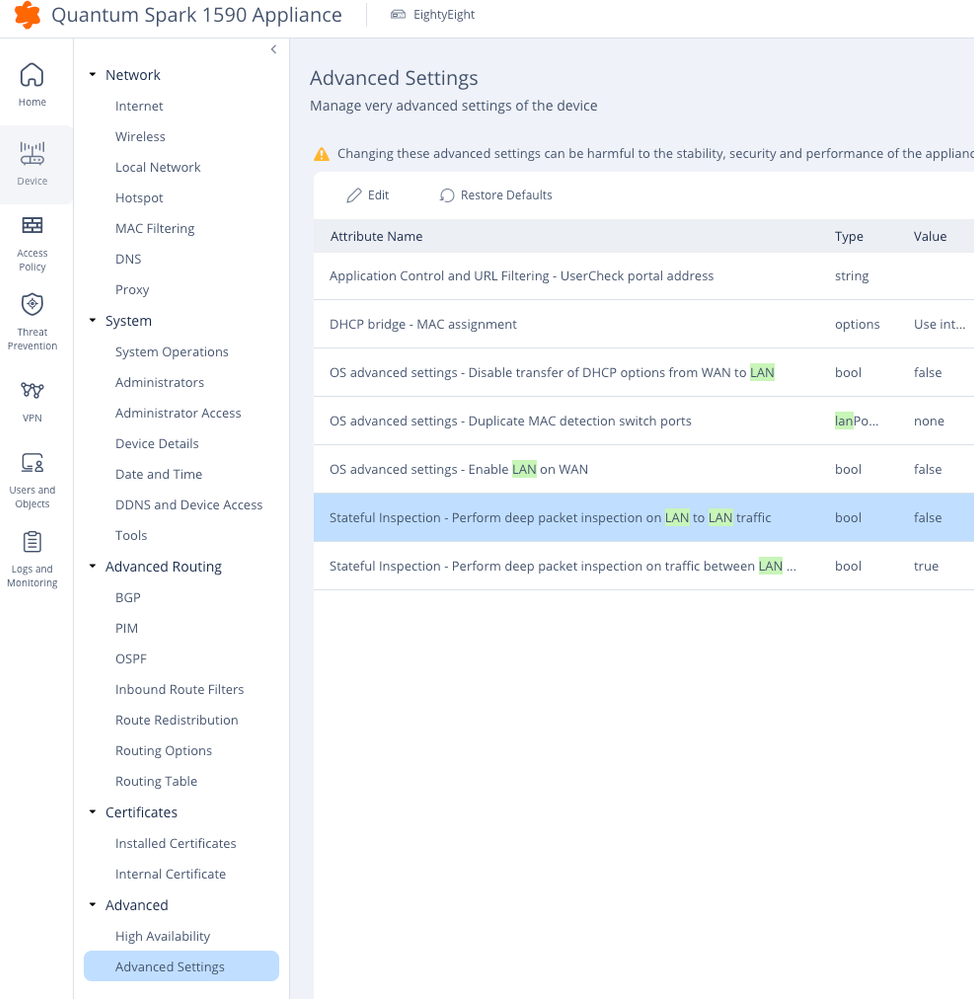Sort by Type column header
Viewport: 974px width, 999px height.
pyautogui.click(x=849, y=236)
